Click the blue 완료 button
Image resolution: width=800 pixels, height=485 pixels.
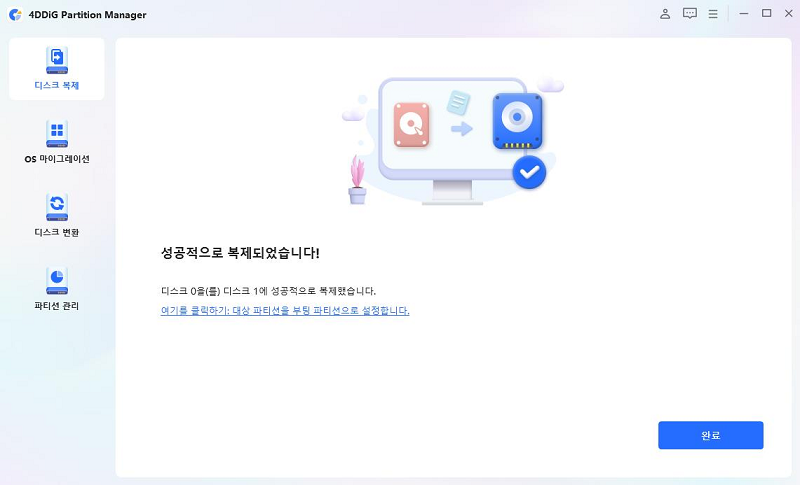pos(711,435)
